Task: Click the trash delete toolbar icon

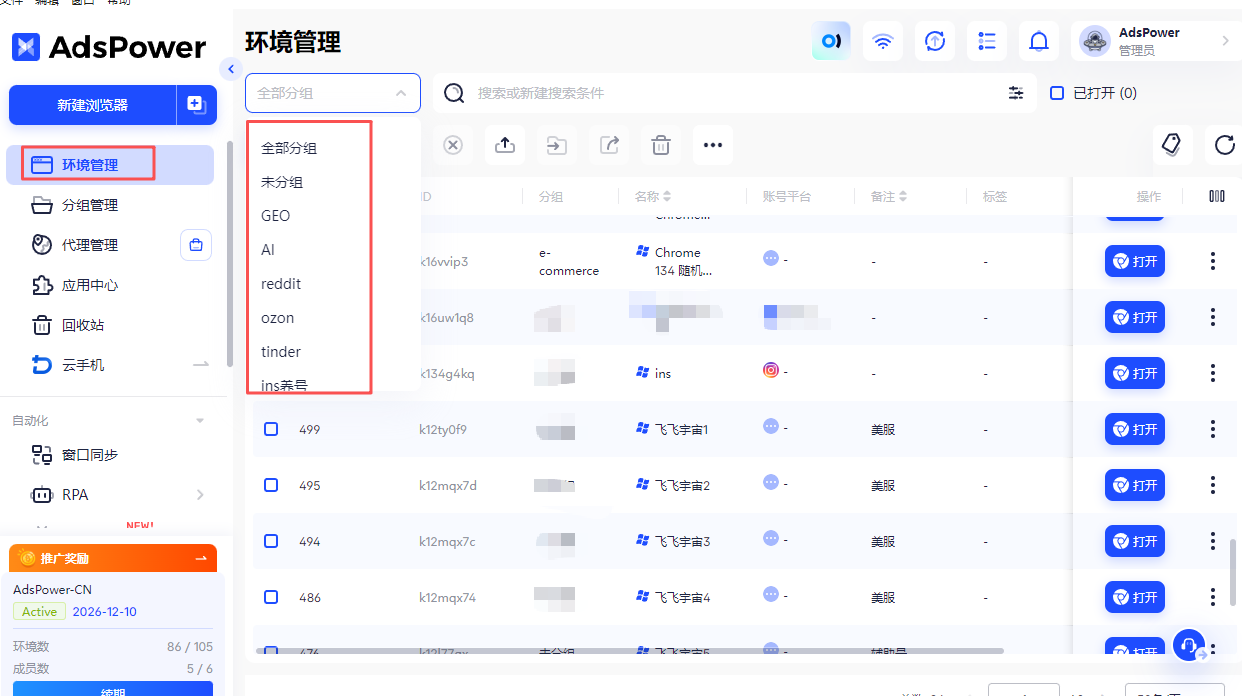Action: pyautogui.click(x=661, y=145)
